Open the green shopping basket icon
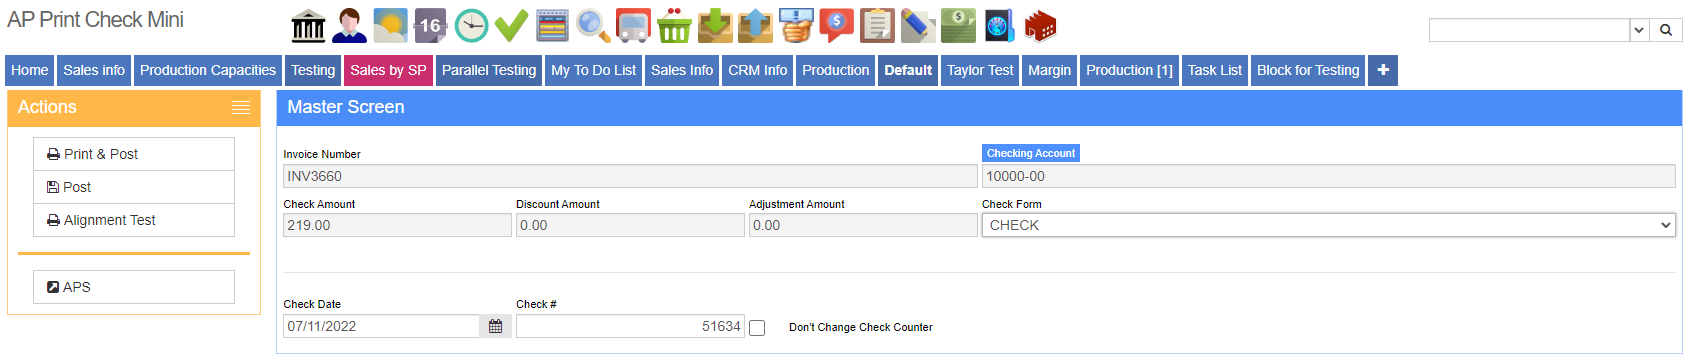The height and width of the screenshot is (361, 1688). pos(674,26)
